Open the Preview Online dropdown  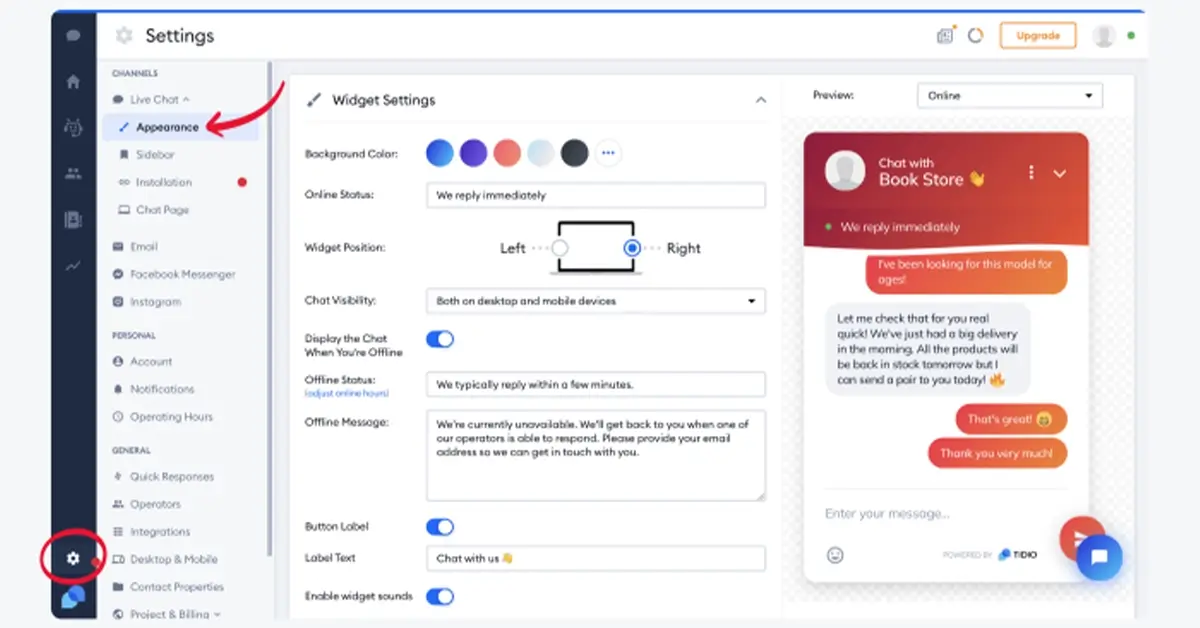click(1010, 96)
